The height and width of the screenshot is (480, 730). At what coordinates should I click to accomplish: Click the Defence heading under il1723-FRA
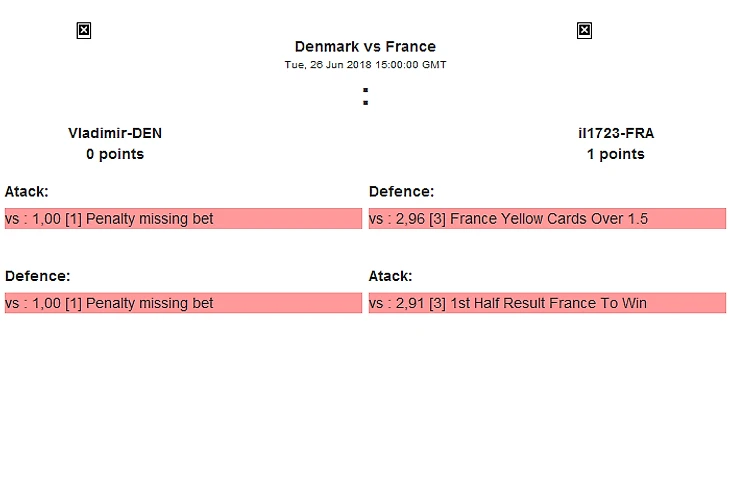tap(402, 191)
